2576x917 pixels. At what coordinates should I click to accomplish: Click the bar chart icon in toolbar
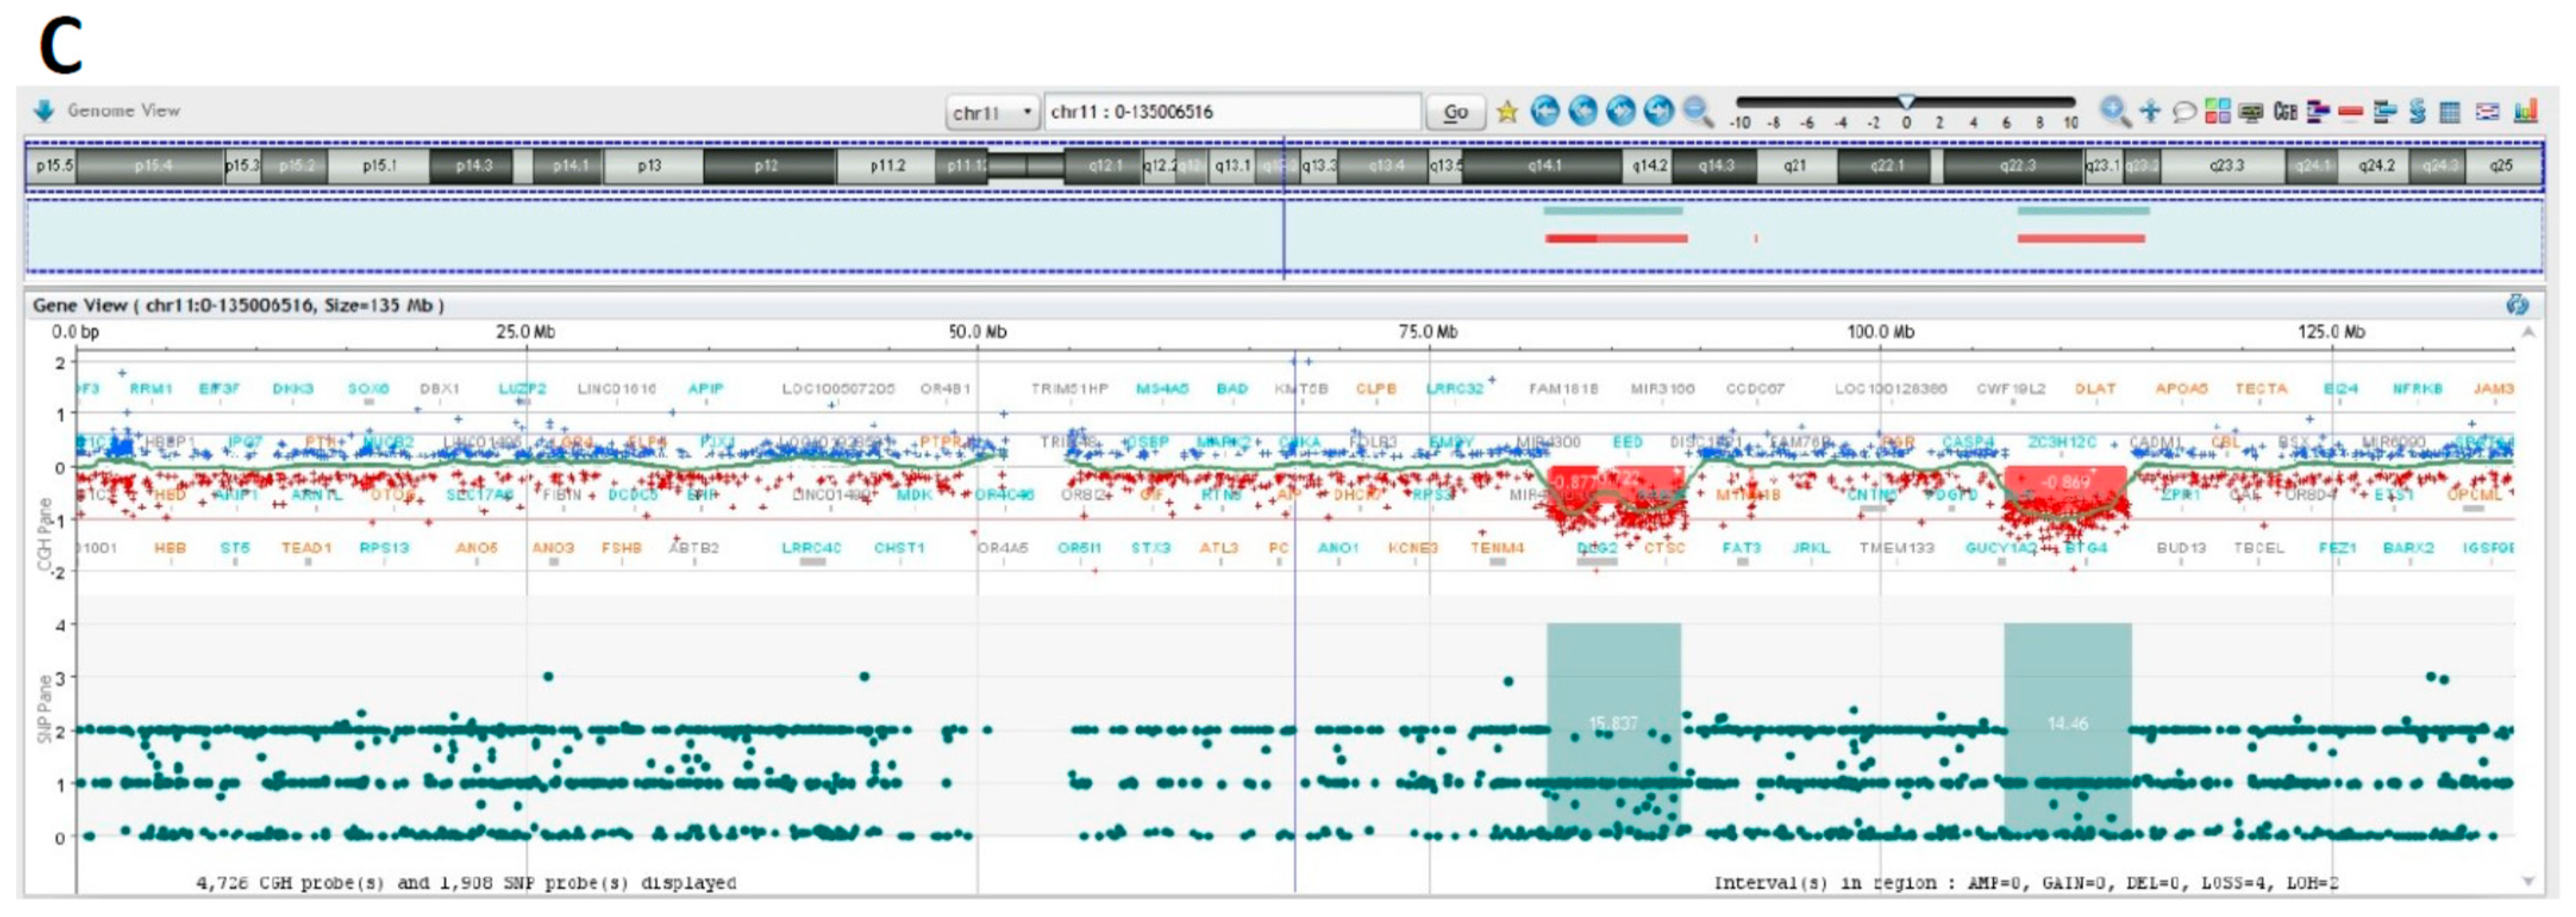[x=2525, y=111]
